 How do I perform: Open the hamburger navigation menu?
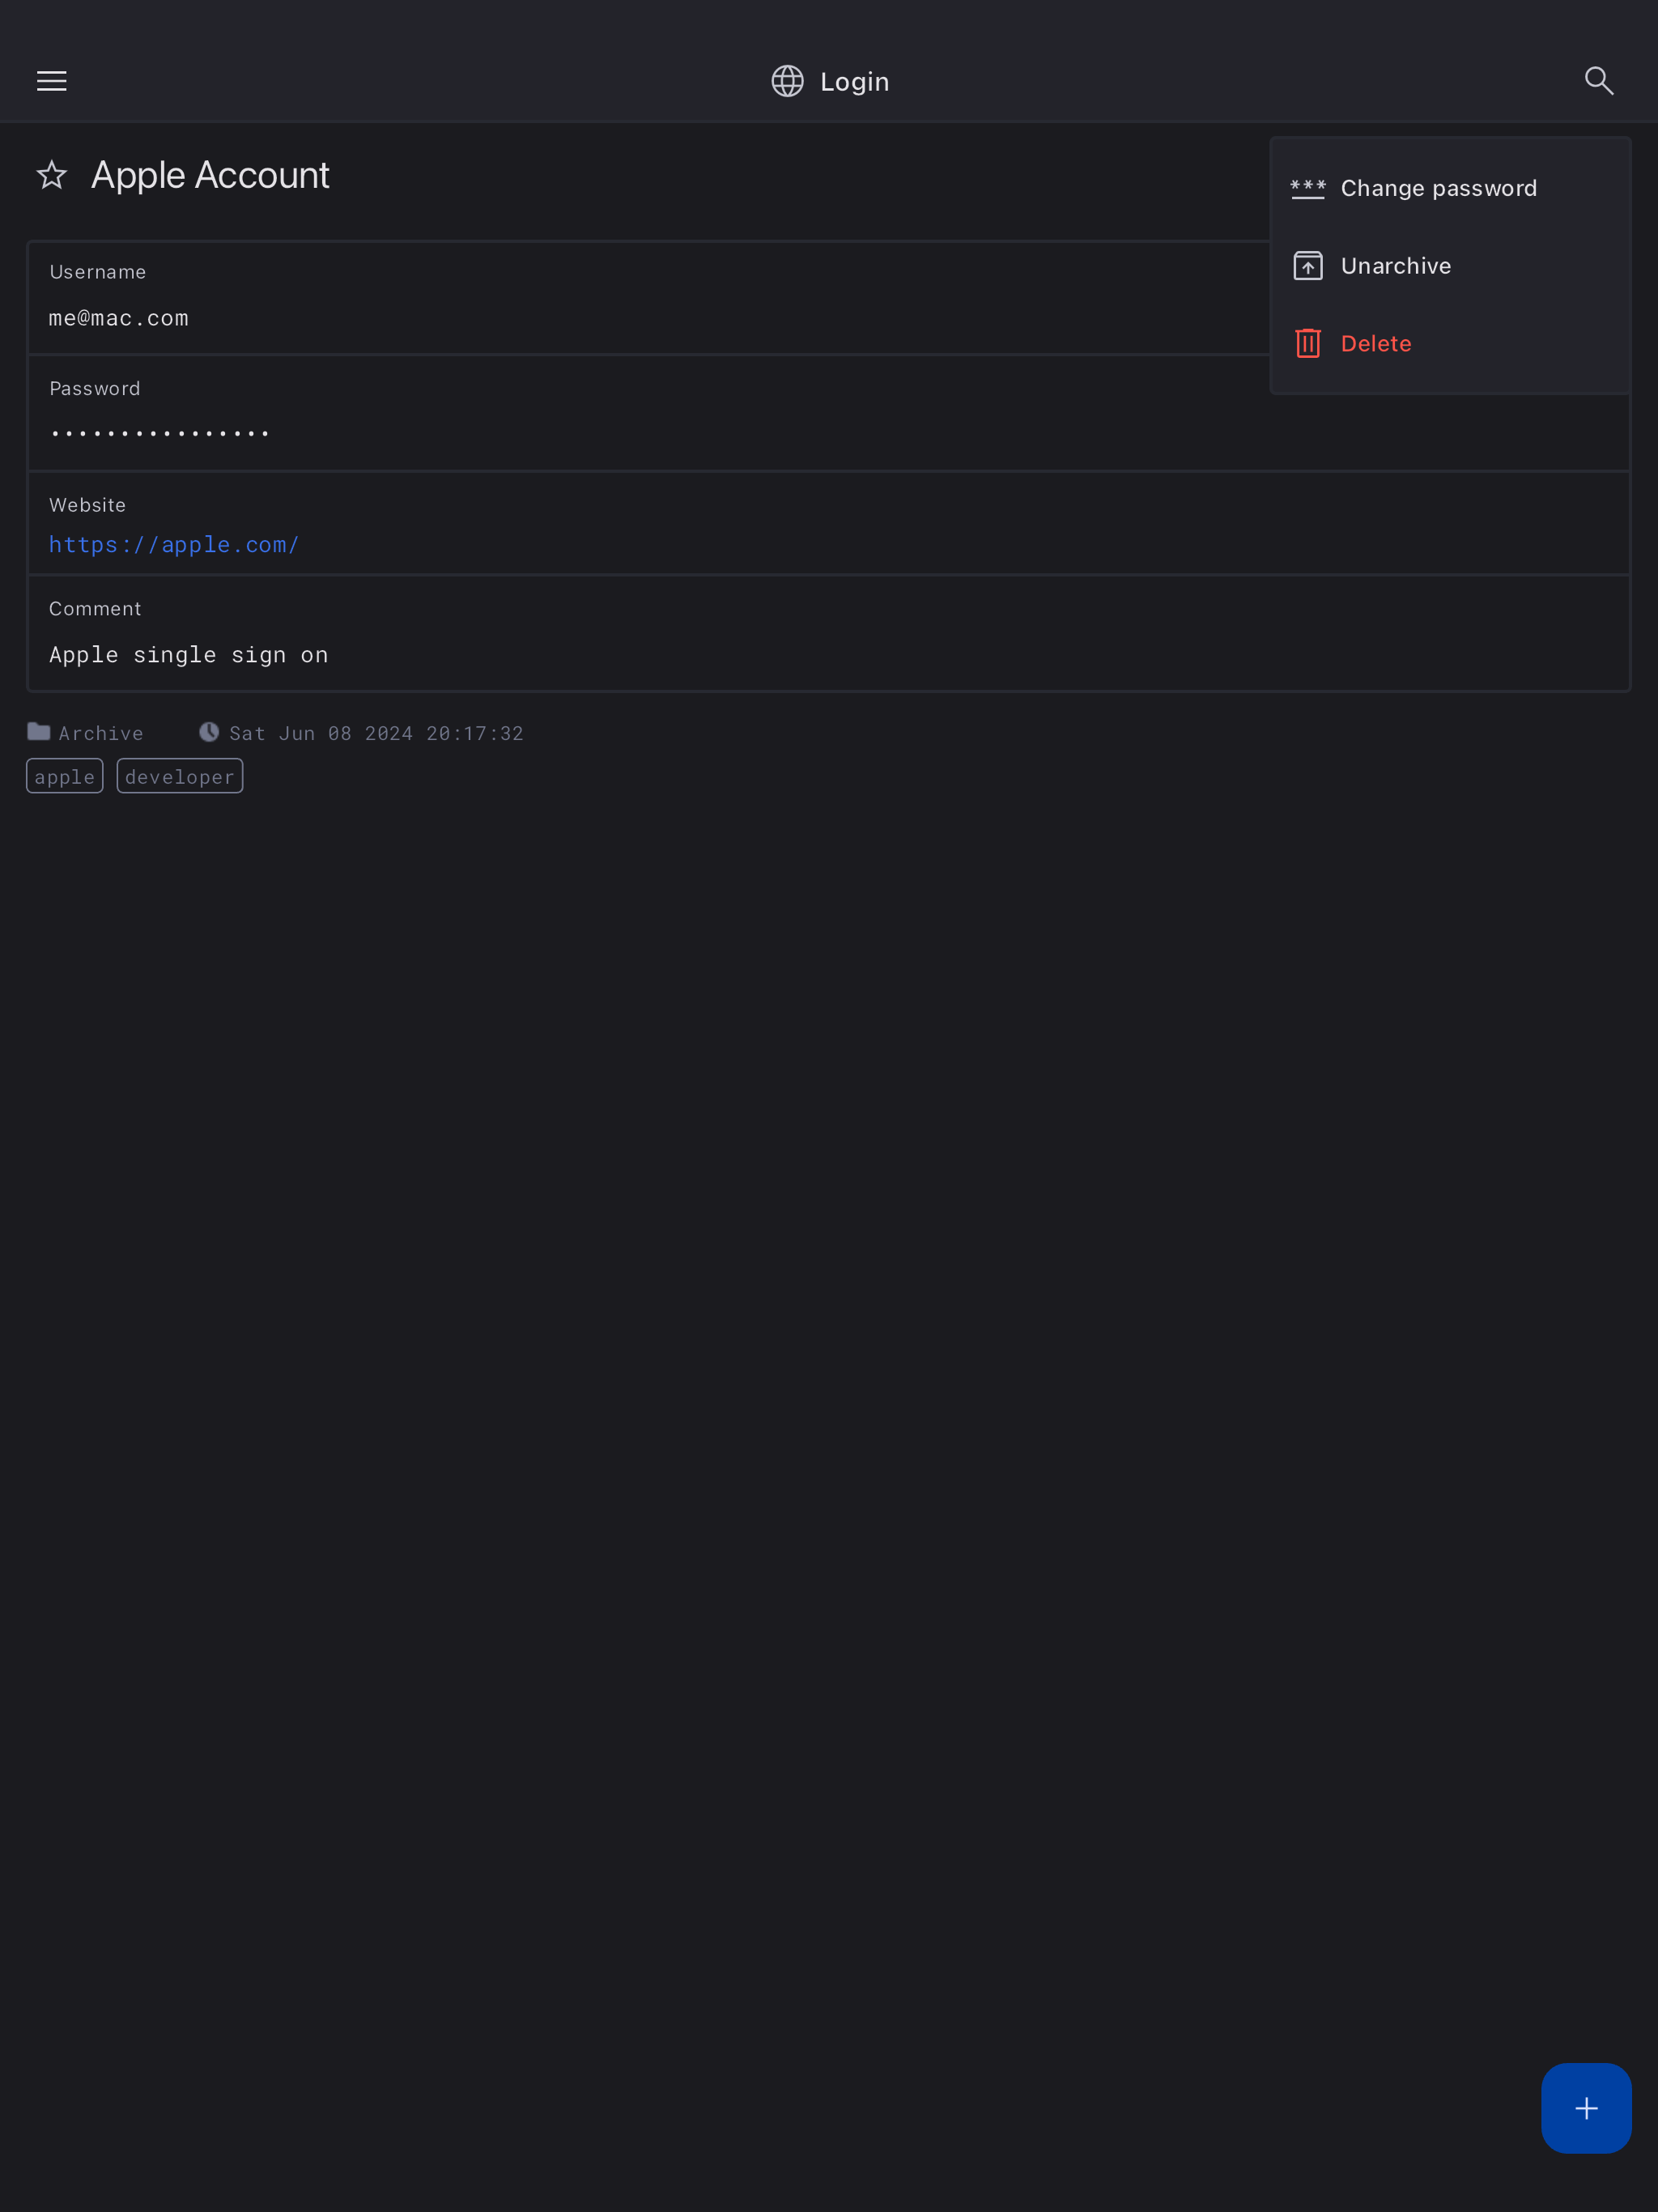[52, 81]
